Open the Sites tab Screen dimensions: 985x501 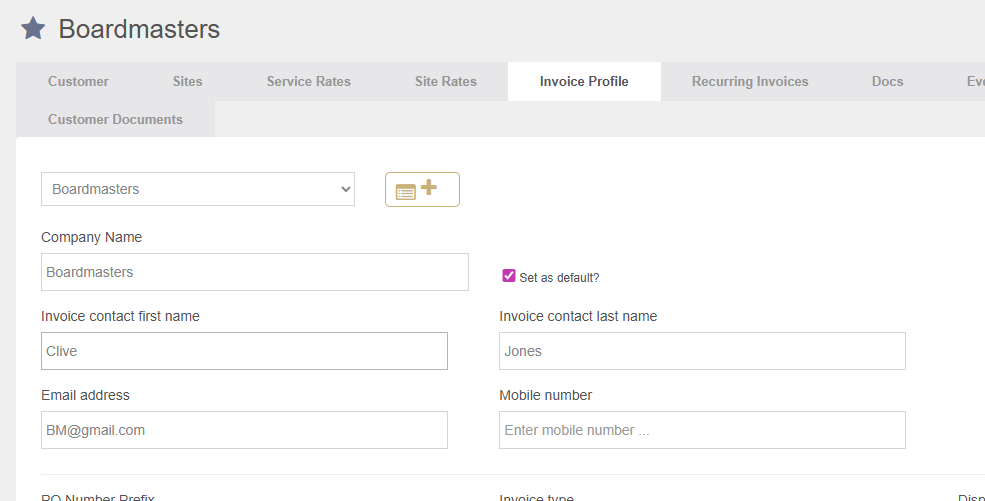(x=187, y=82)
